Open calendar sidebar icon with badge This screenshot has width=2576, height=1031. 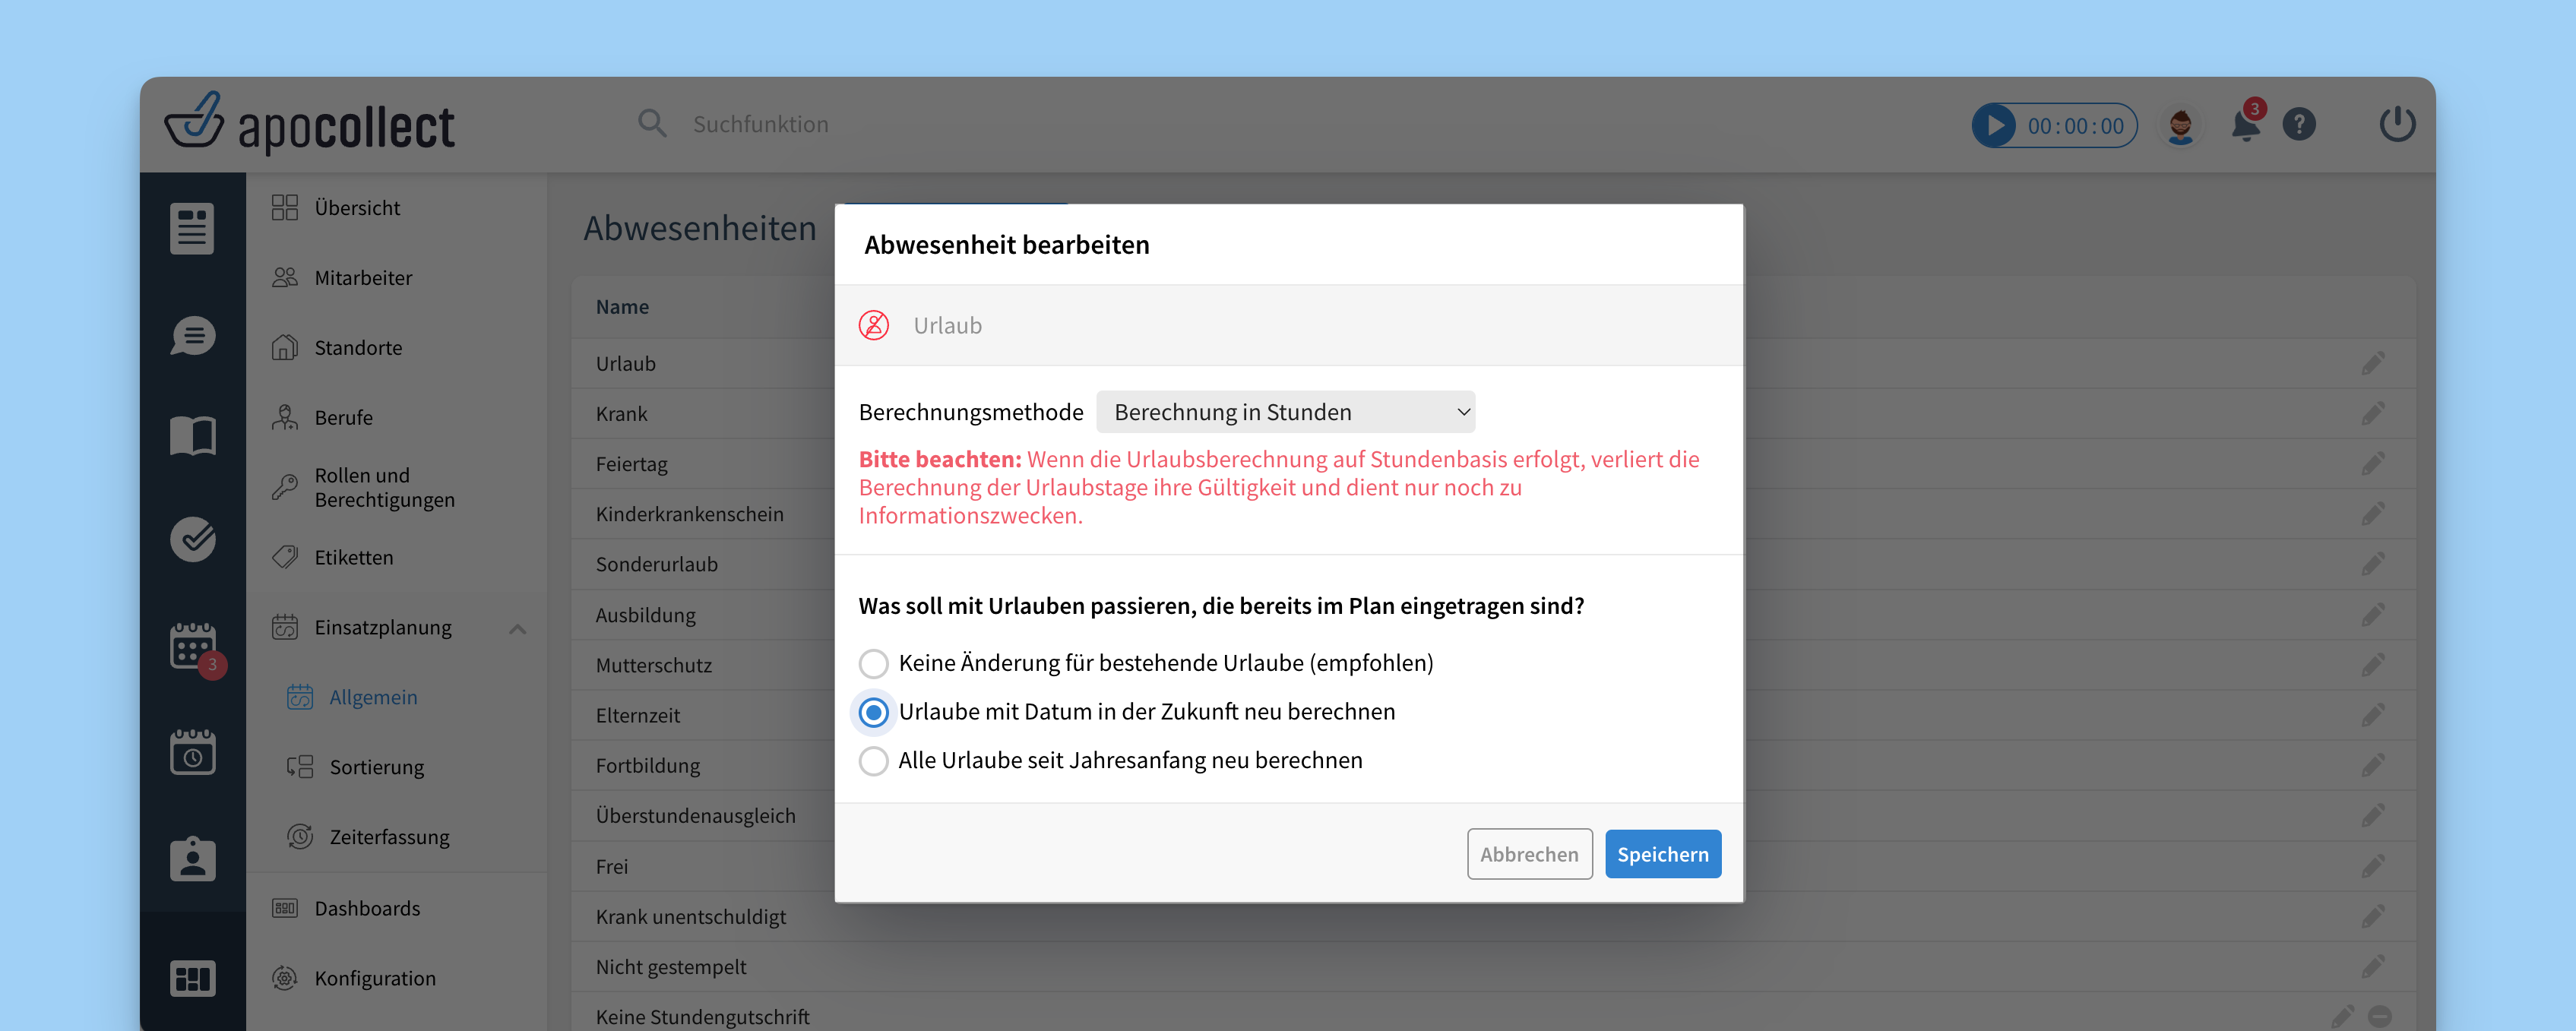[x=192, y=647]
